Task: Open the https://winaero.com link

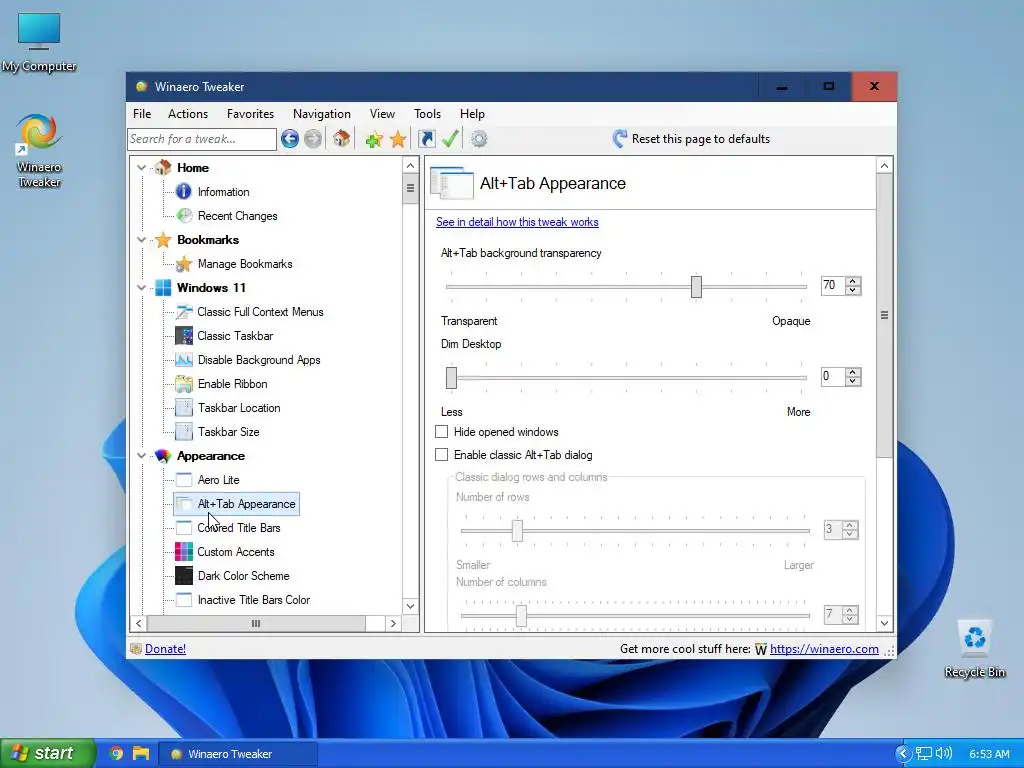Action: coord(824,648)
